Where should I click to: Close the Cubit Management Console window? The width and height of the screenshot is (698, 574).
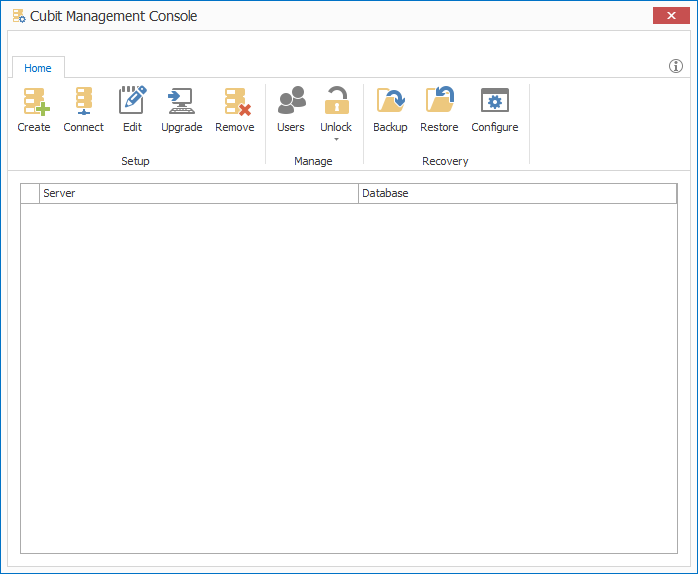[668, 15]
